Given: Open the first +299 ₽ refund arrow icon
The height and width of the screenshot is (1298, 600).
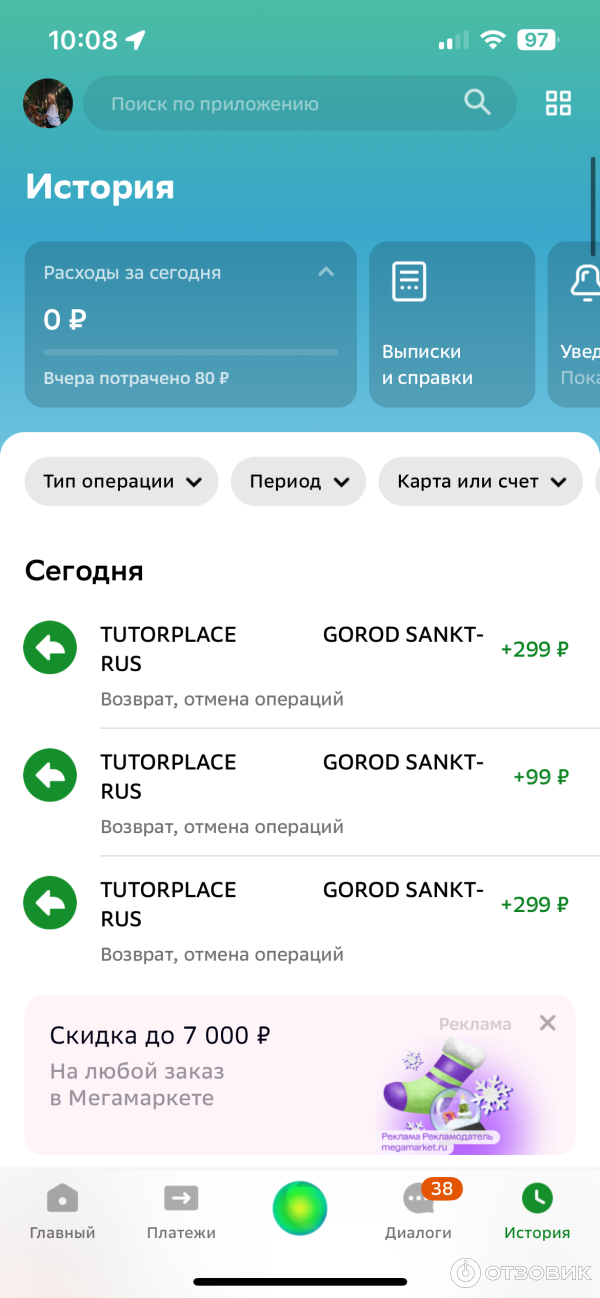Looking at the screenshot, I should coord(50,648).
